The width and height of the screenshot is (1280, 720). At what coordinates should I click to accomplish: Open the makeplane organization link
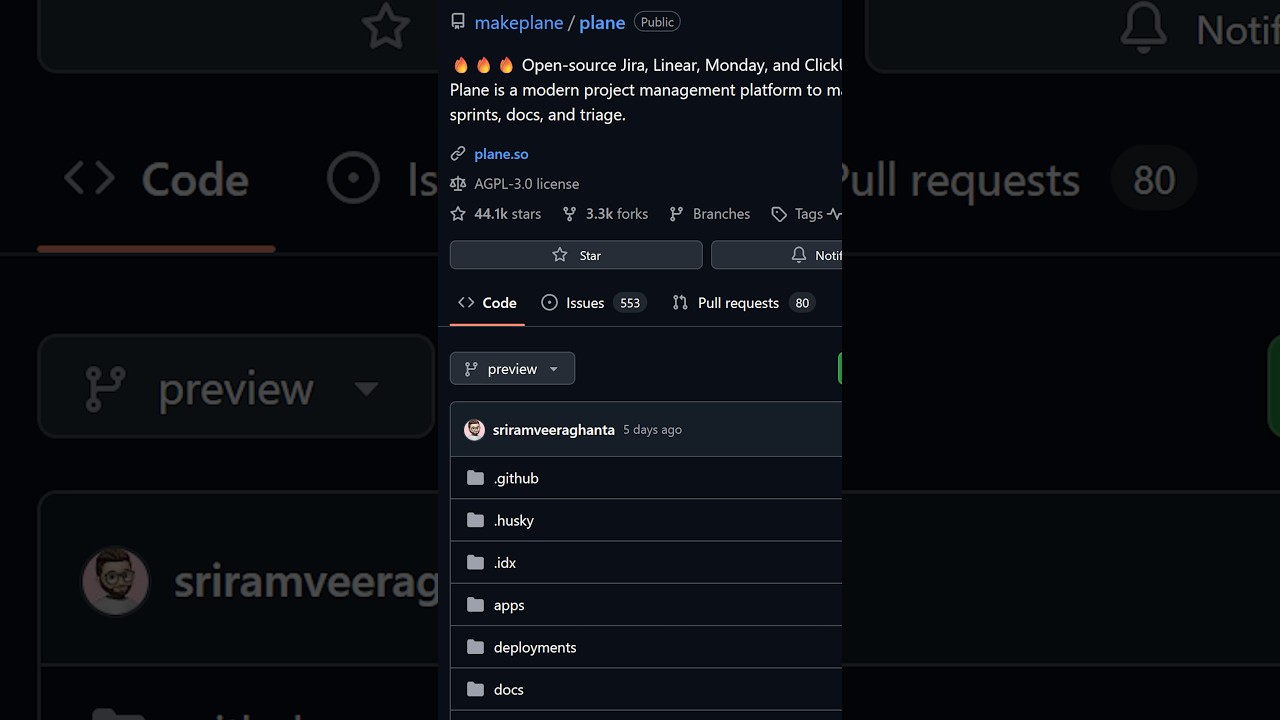click(518, 22)
